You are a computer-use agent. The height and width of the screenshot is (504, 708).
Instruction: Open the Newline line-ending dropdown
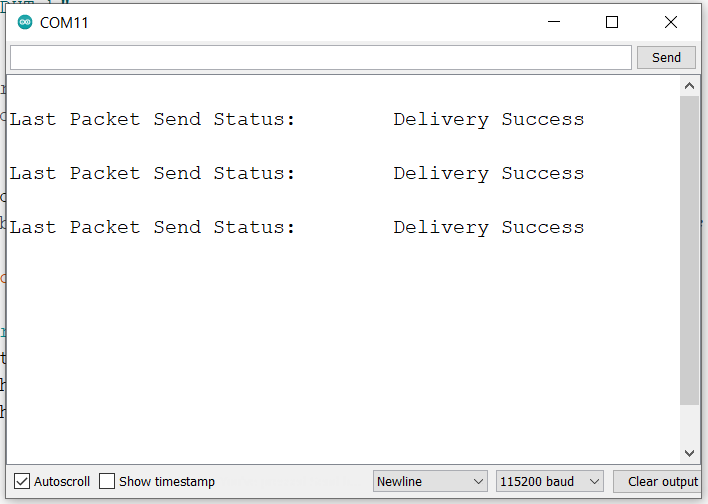coord(430,482)
